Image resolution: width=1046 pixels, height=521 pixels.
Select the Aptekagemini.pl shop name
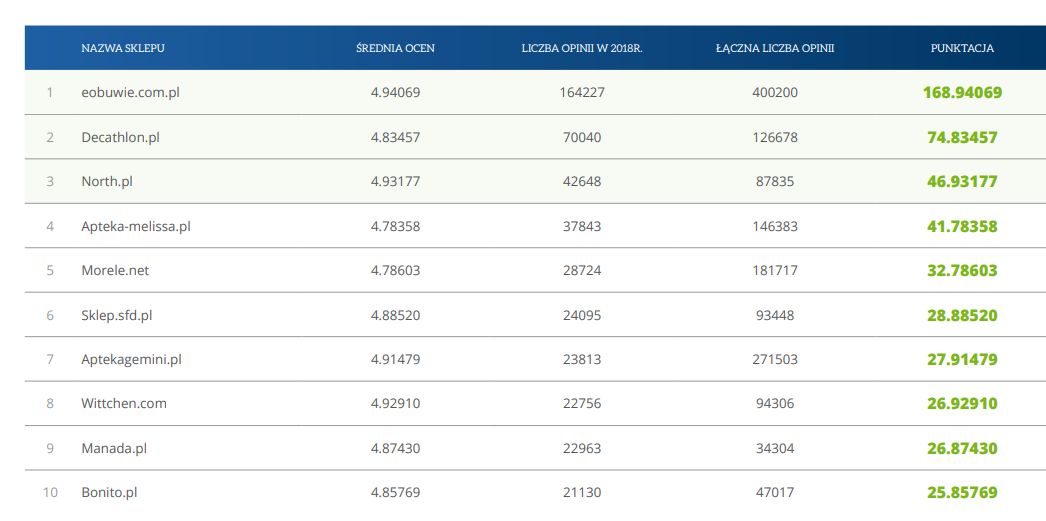point(131,359)
